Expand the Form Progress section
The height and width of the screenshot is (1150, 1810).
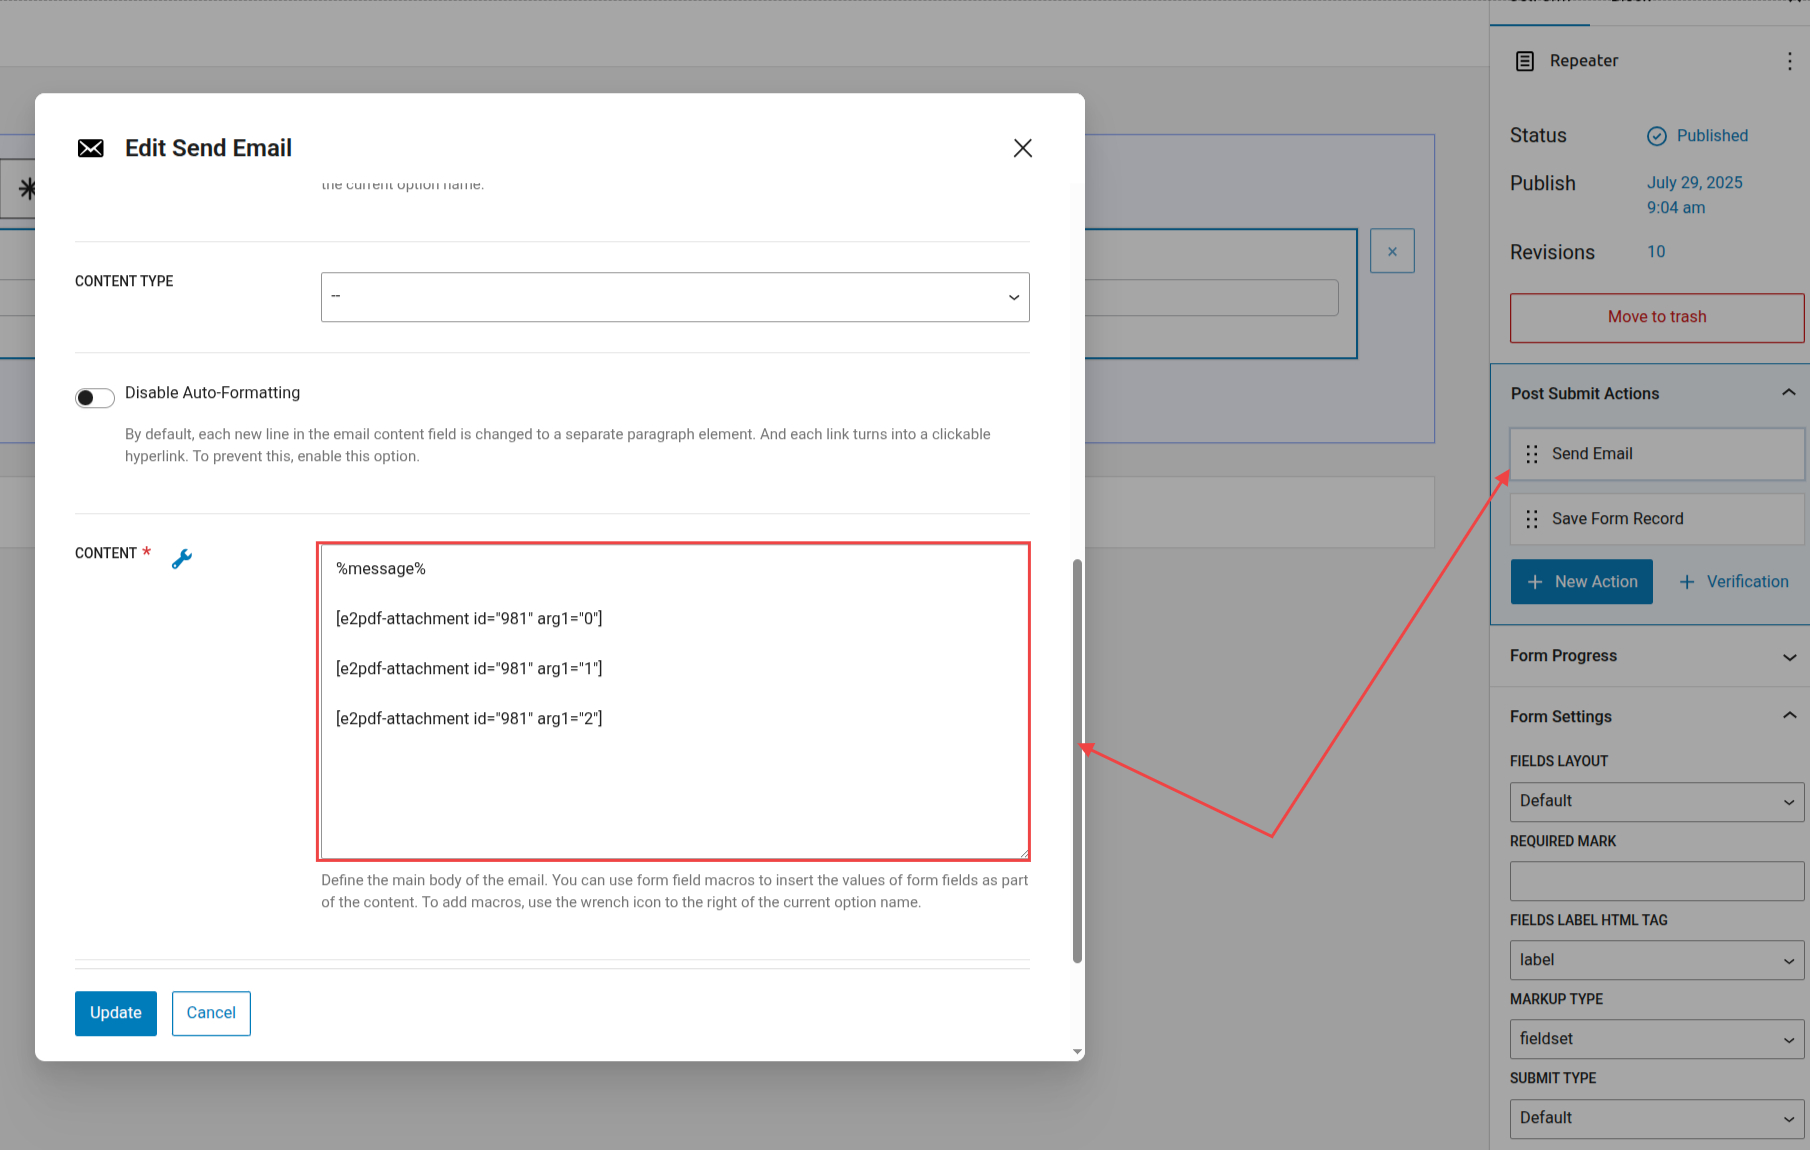[1789, 656]
